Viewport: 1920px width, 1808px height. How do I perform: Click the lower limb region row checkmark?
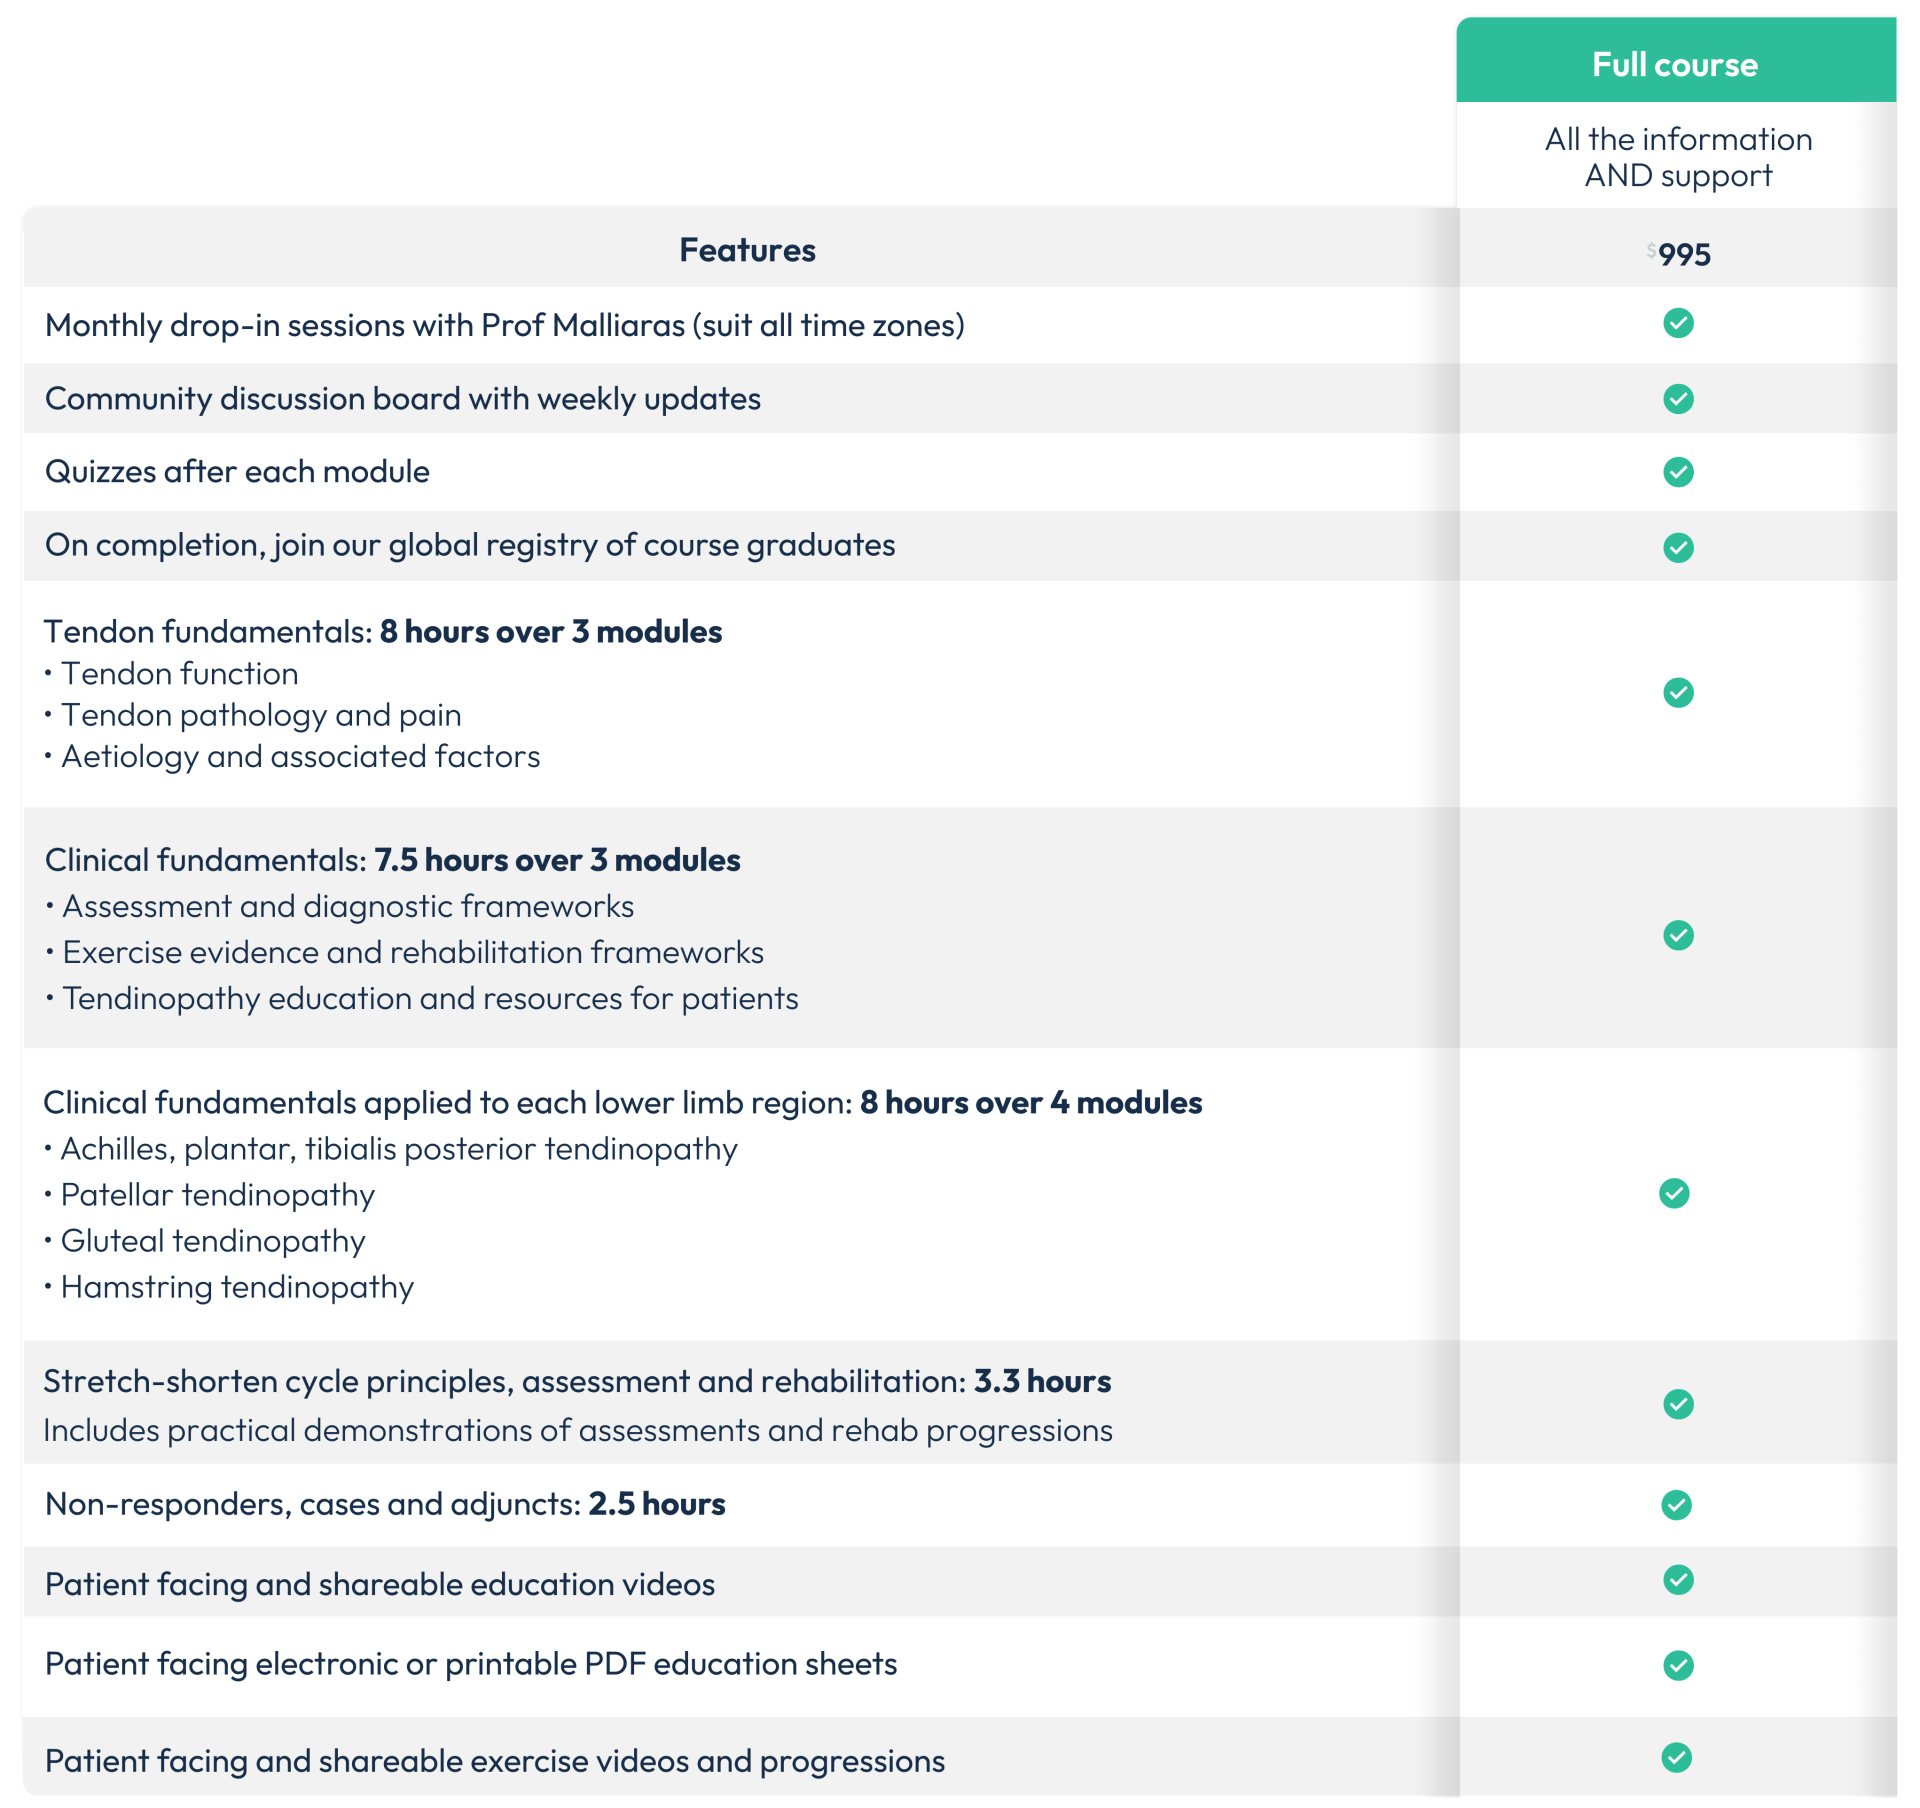click(x=1674, y=1193)
